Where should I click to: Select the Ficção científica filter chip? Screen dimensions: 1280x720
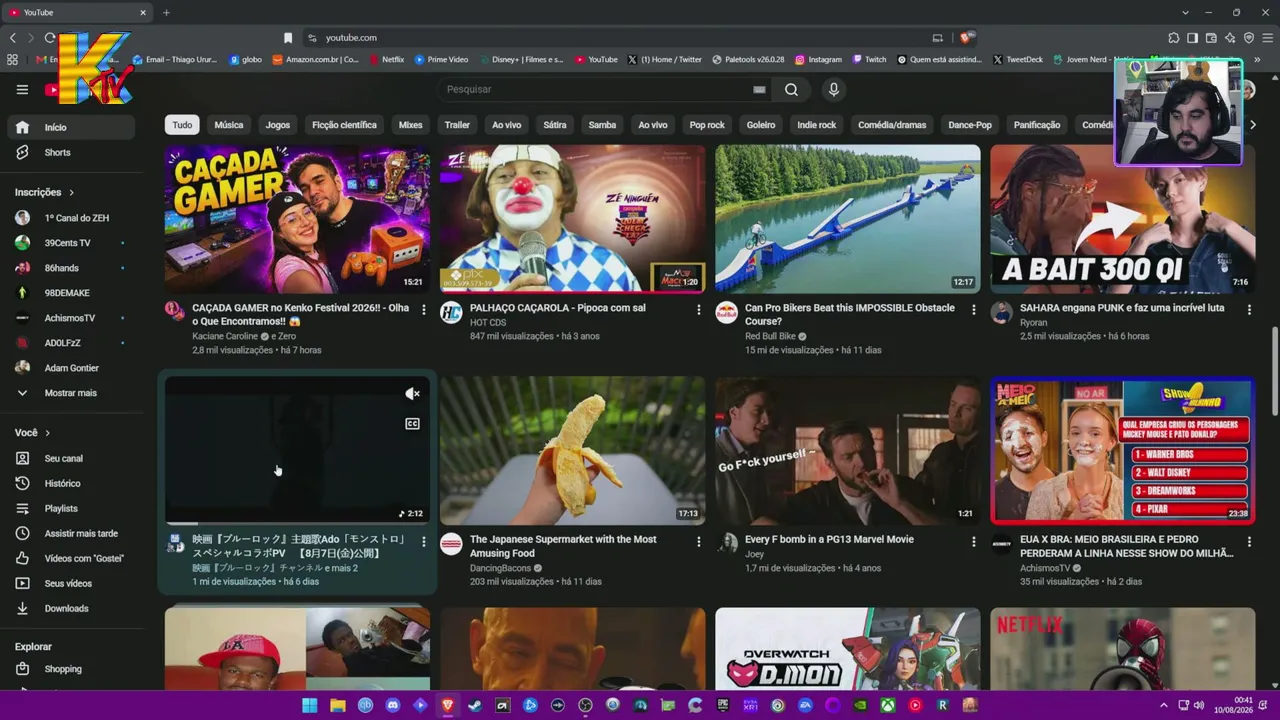[344, 125]
